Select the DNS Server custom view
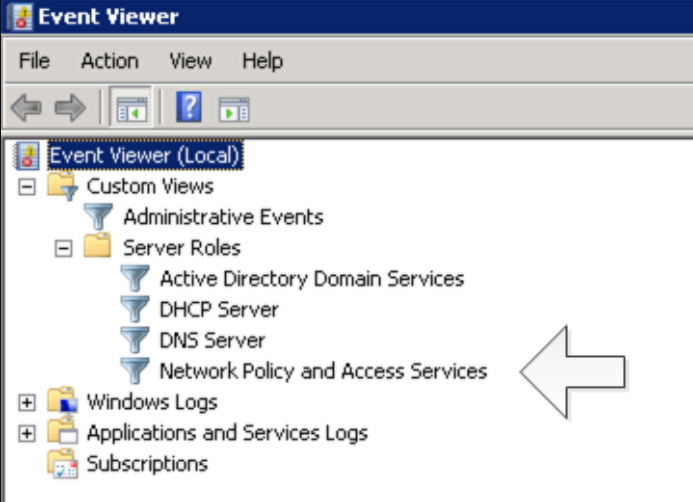The height and width of the screenshot is (502, 693). click(x=212, y=341)
